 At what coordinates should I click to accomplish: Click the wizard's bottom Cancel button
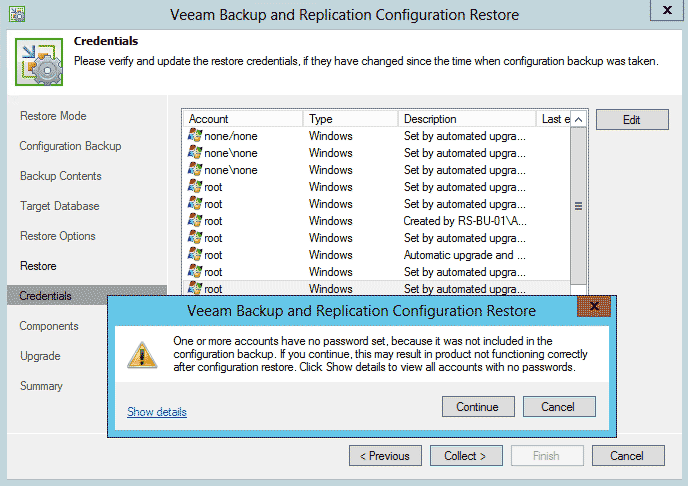(x=628, y=456)
